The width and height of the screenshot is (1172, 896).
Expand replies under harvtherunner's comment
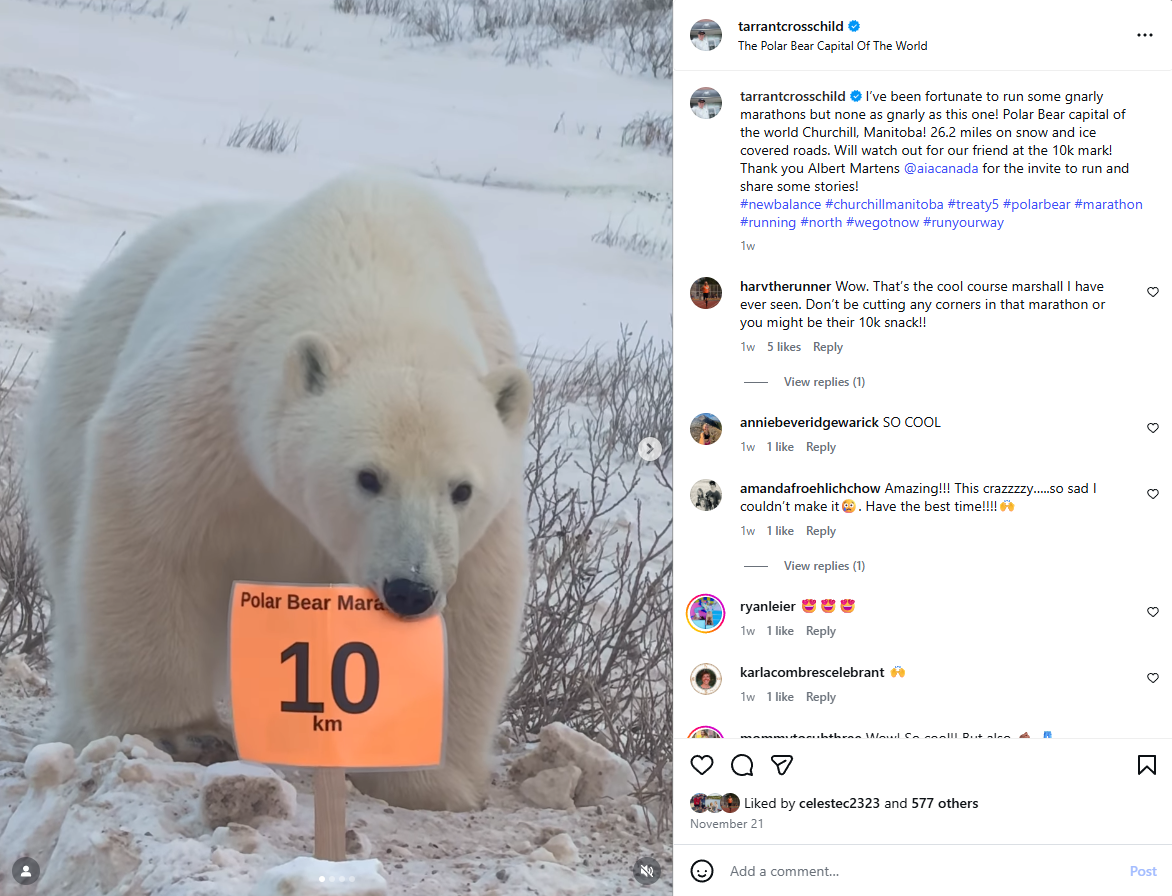[x=824, y=382]
